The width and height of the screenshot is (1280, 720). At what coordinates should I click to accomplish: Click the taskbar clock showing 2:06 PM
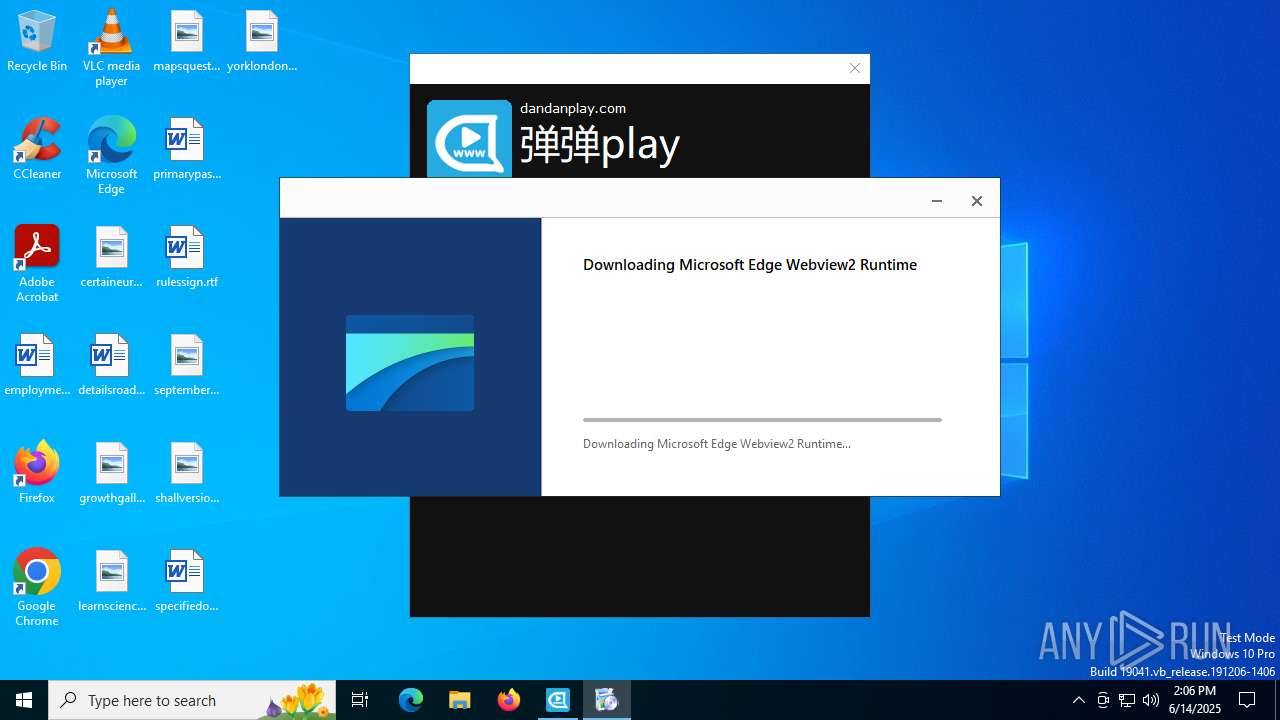point(1195,700)
